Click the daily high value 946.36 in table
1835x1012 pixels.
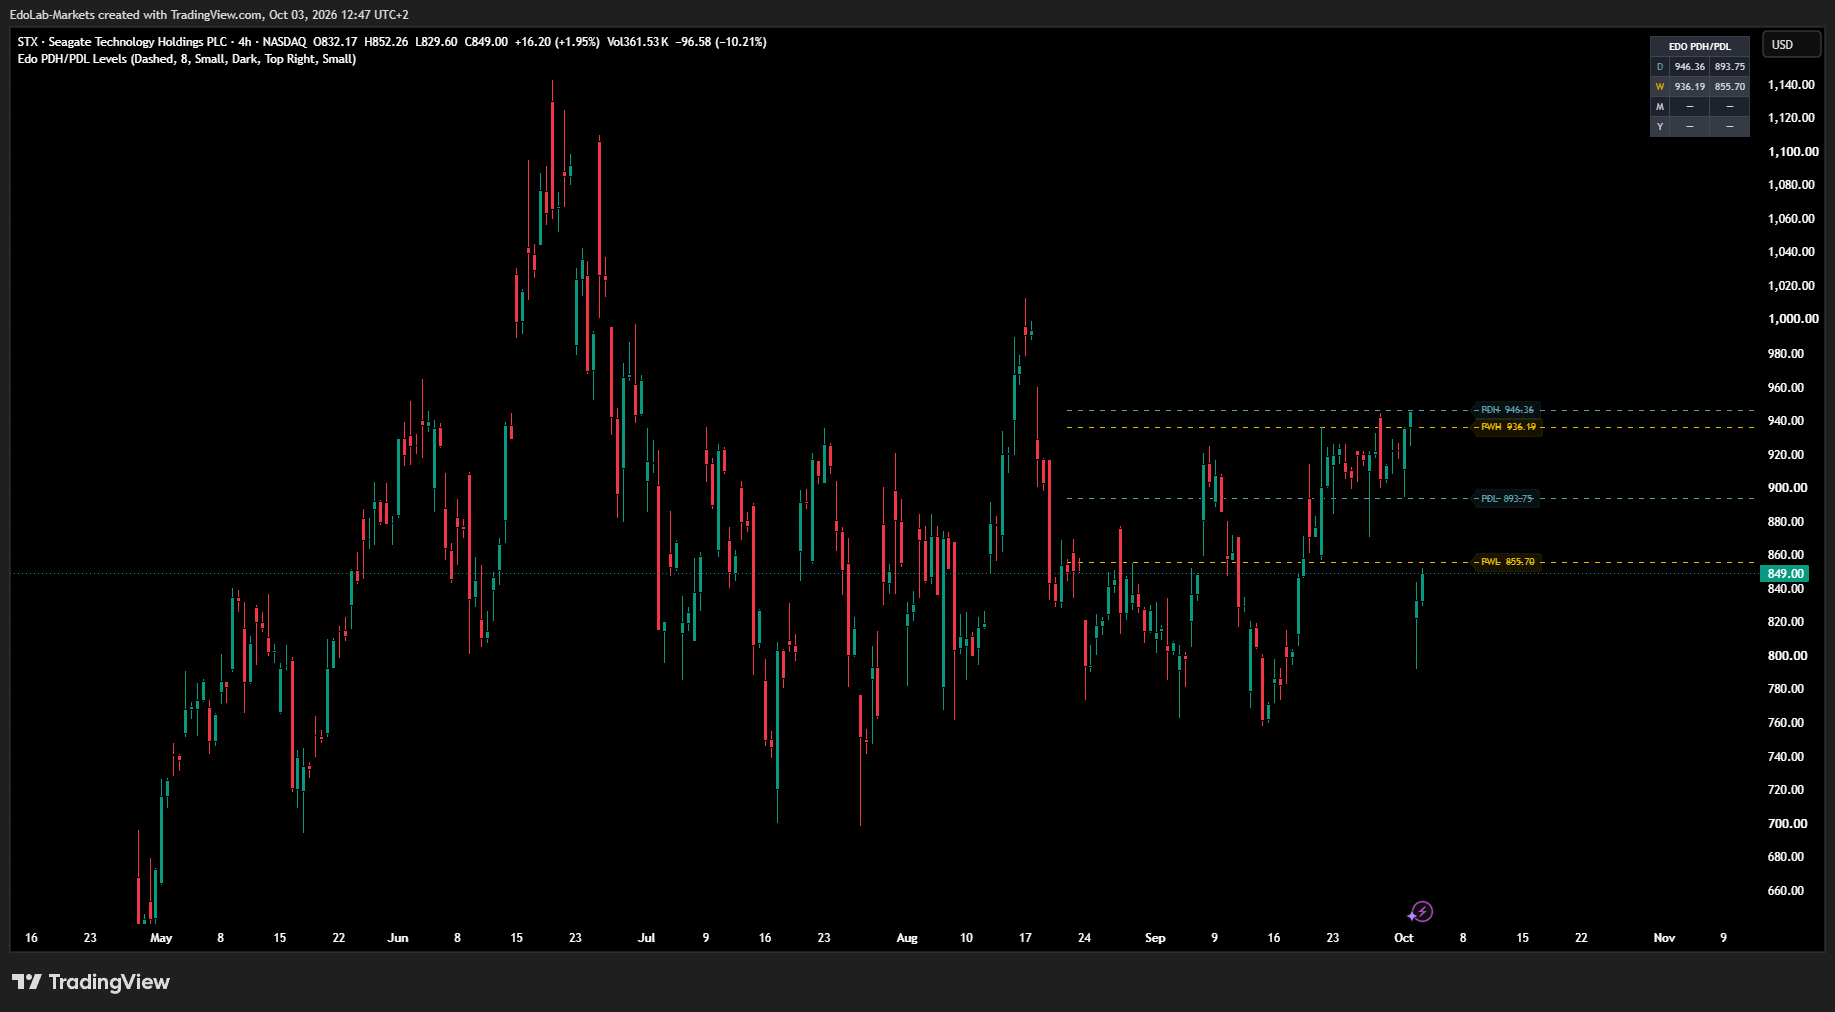(1690, 67)
